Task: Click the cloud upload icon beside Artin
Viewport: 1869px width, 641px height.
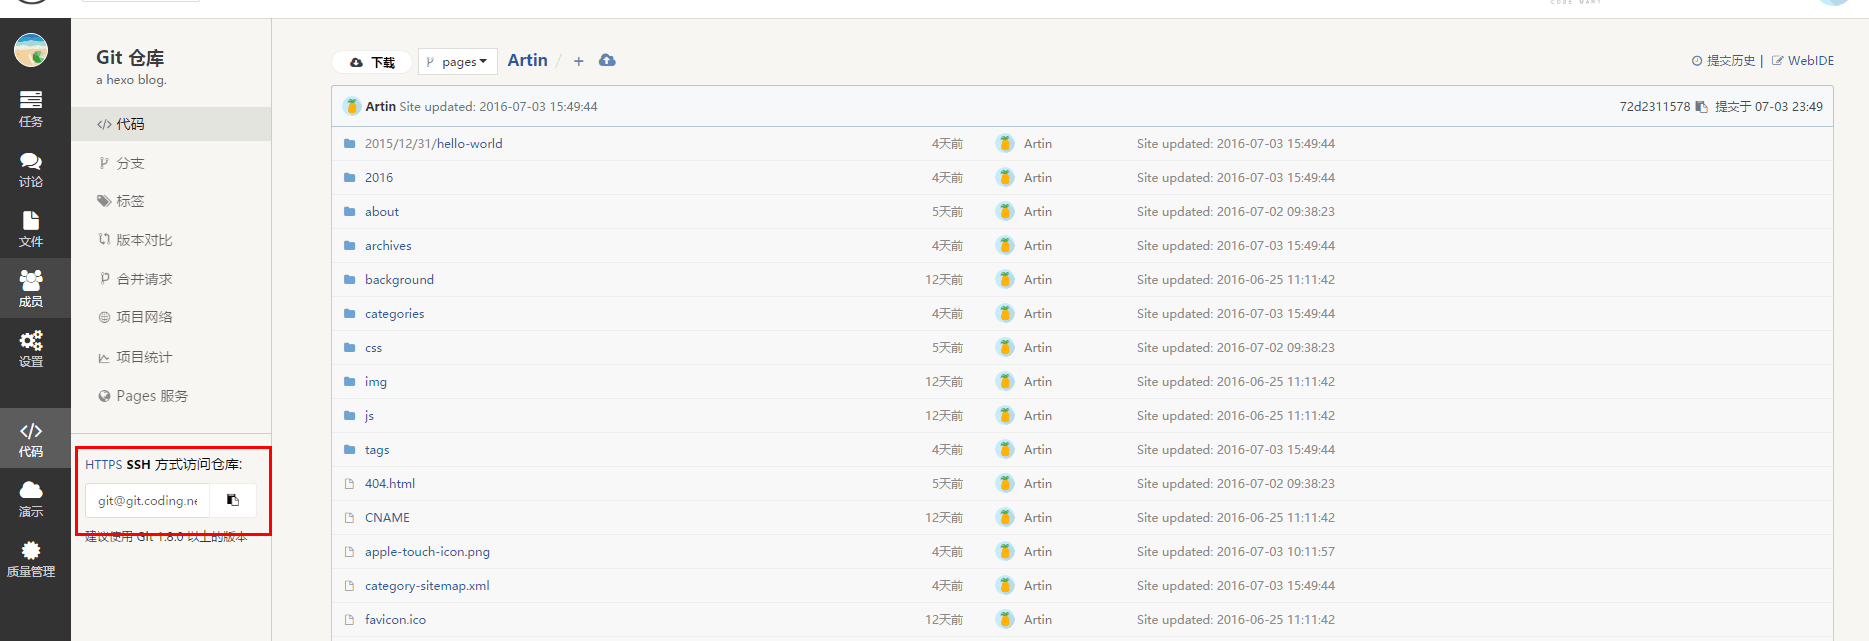Action: [607, 61]
